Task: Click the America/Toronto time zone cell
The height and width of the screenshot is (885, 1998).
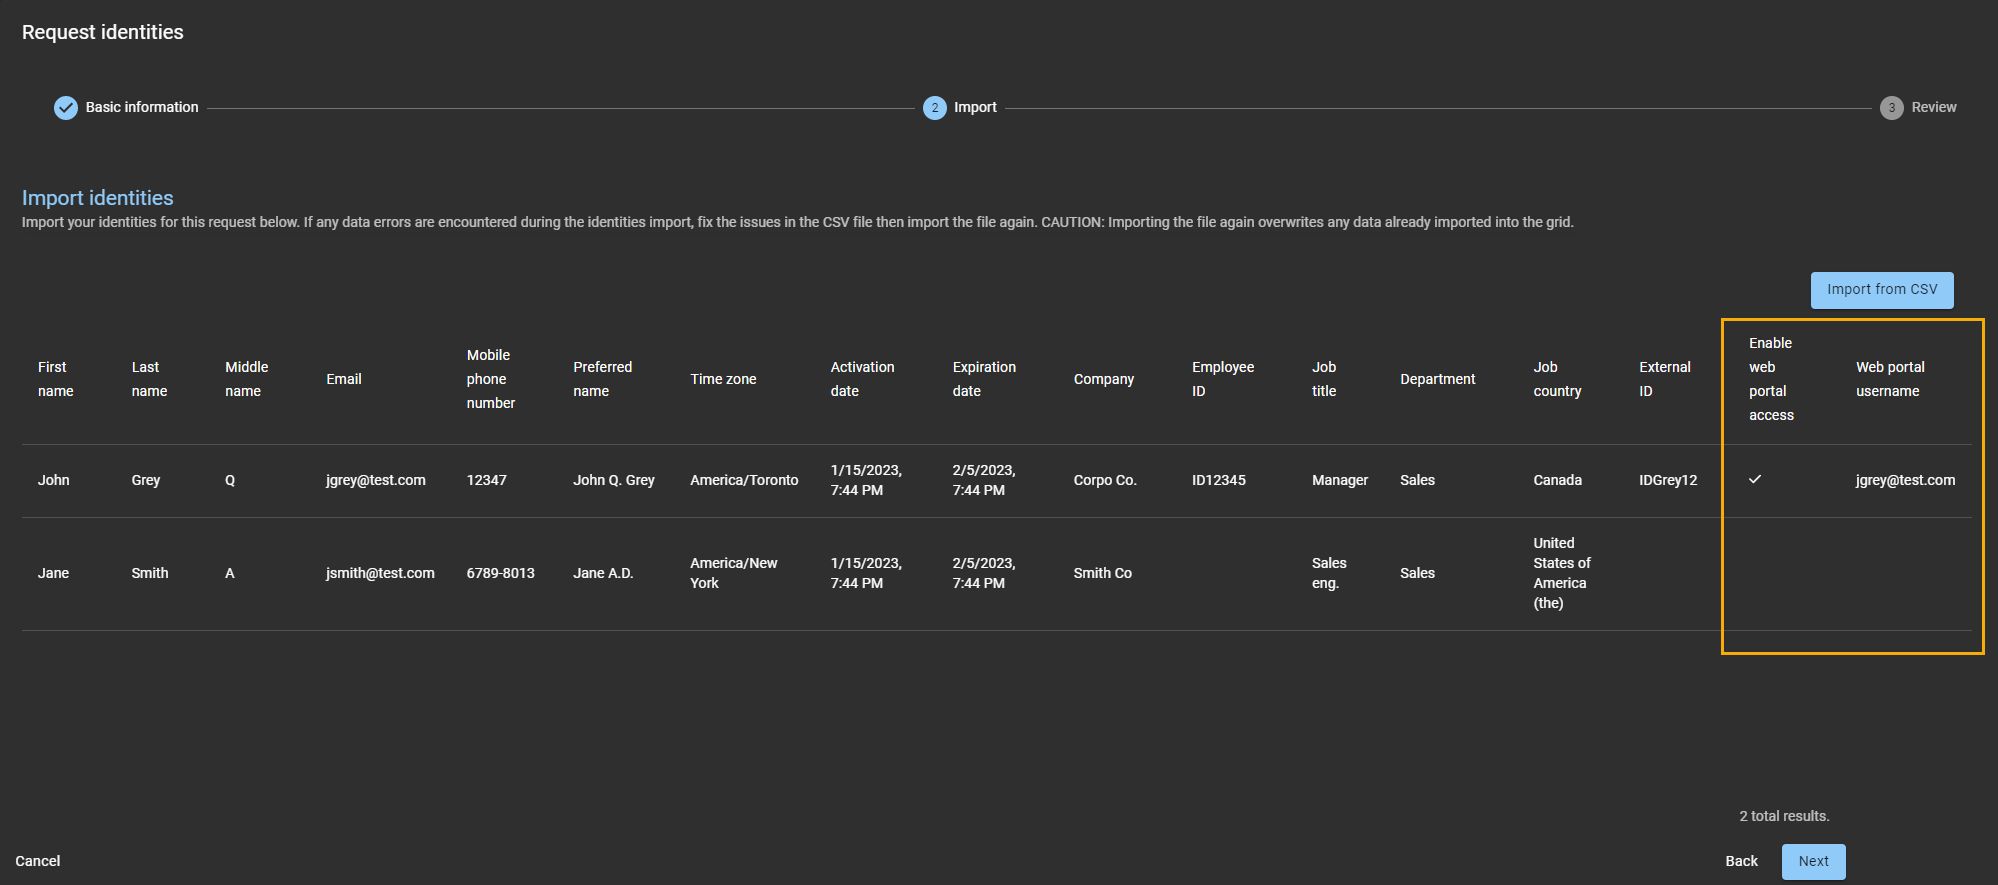Action: pos(744,480)
